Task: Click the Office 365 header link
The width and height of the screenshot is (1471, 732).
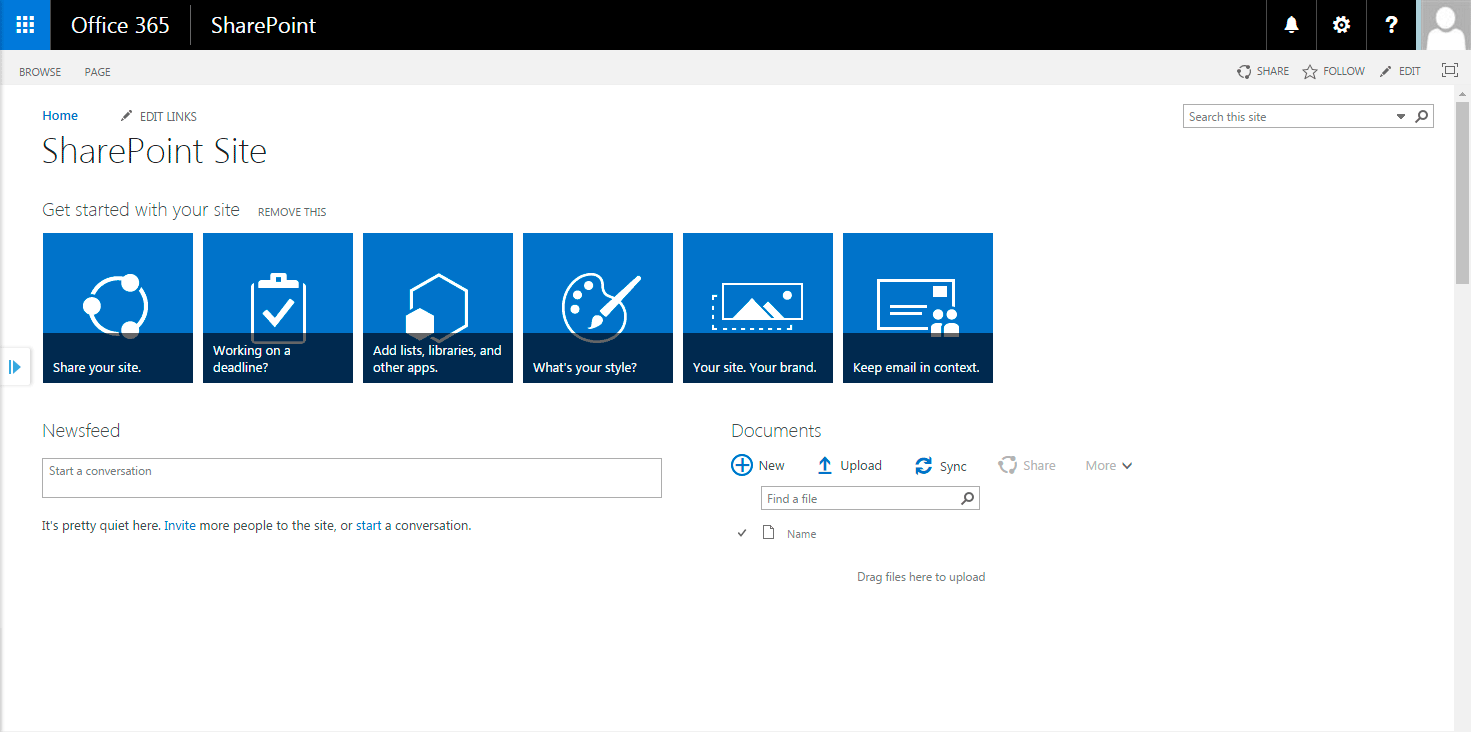Action: tap(120, 25)
